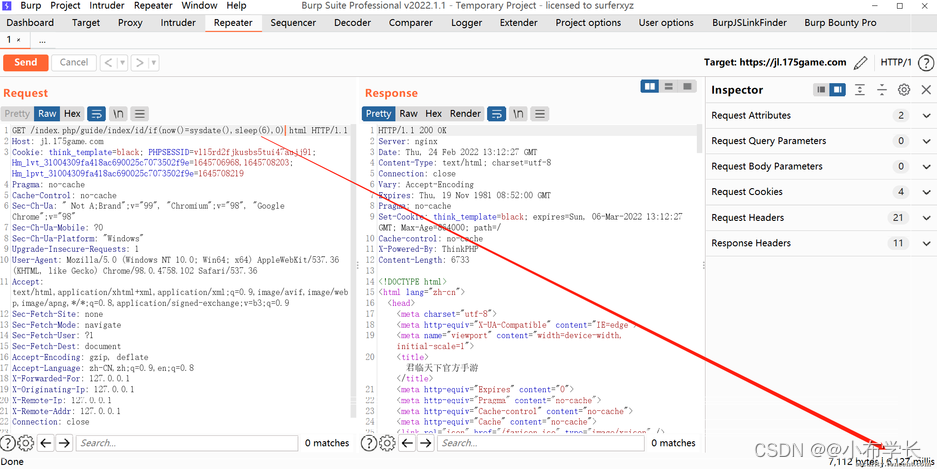Set Inspector layout to list icon

click(821, 90)
